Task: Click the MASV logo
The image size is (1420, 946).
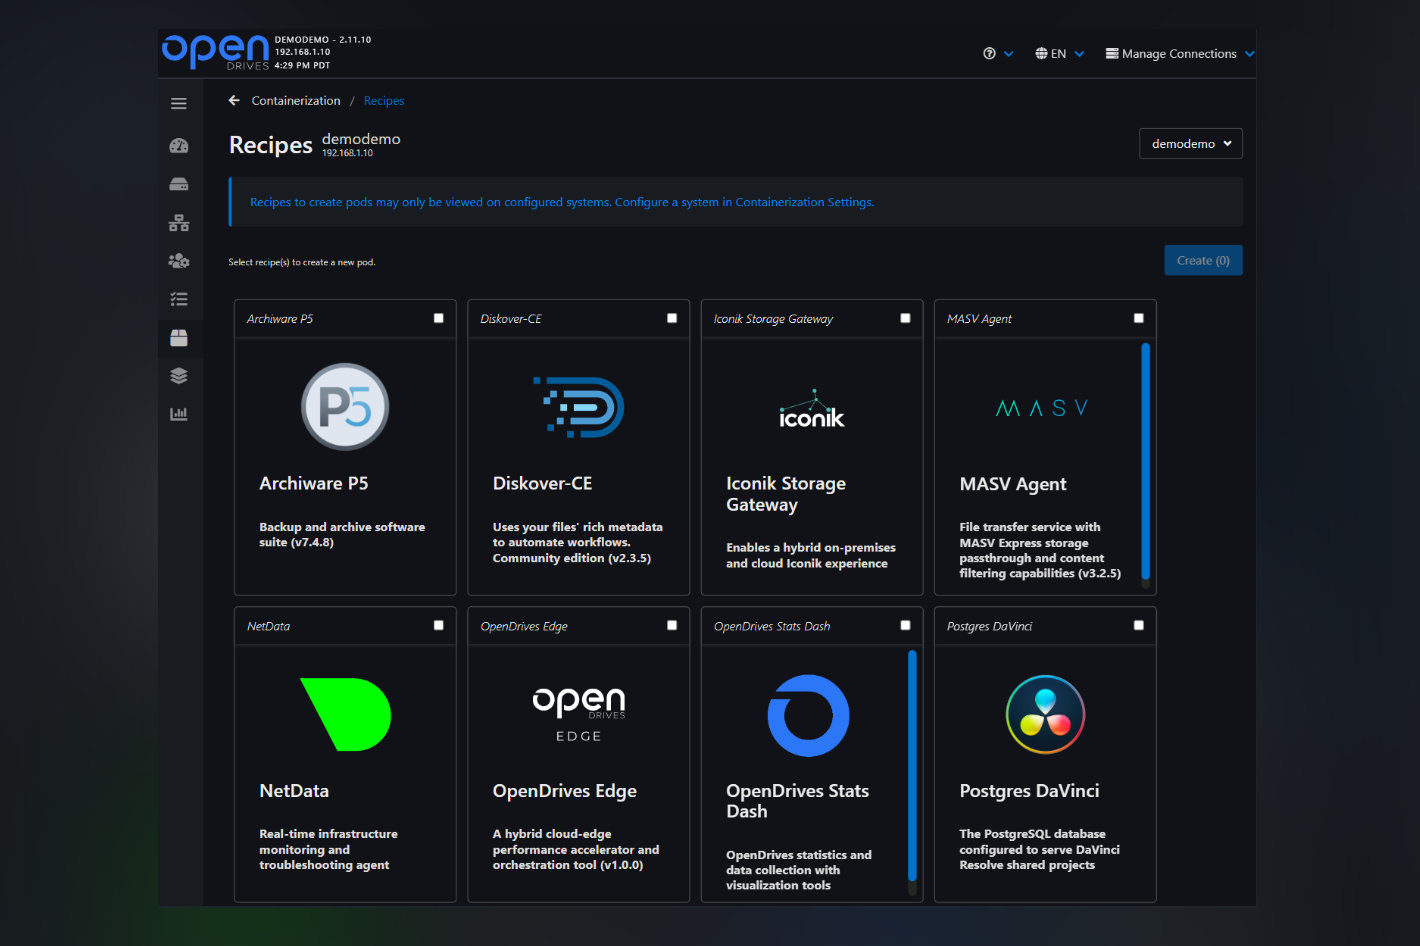Action: point(1042,408)
